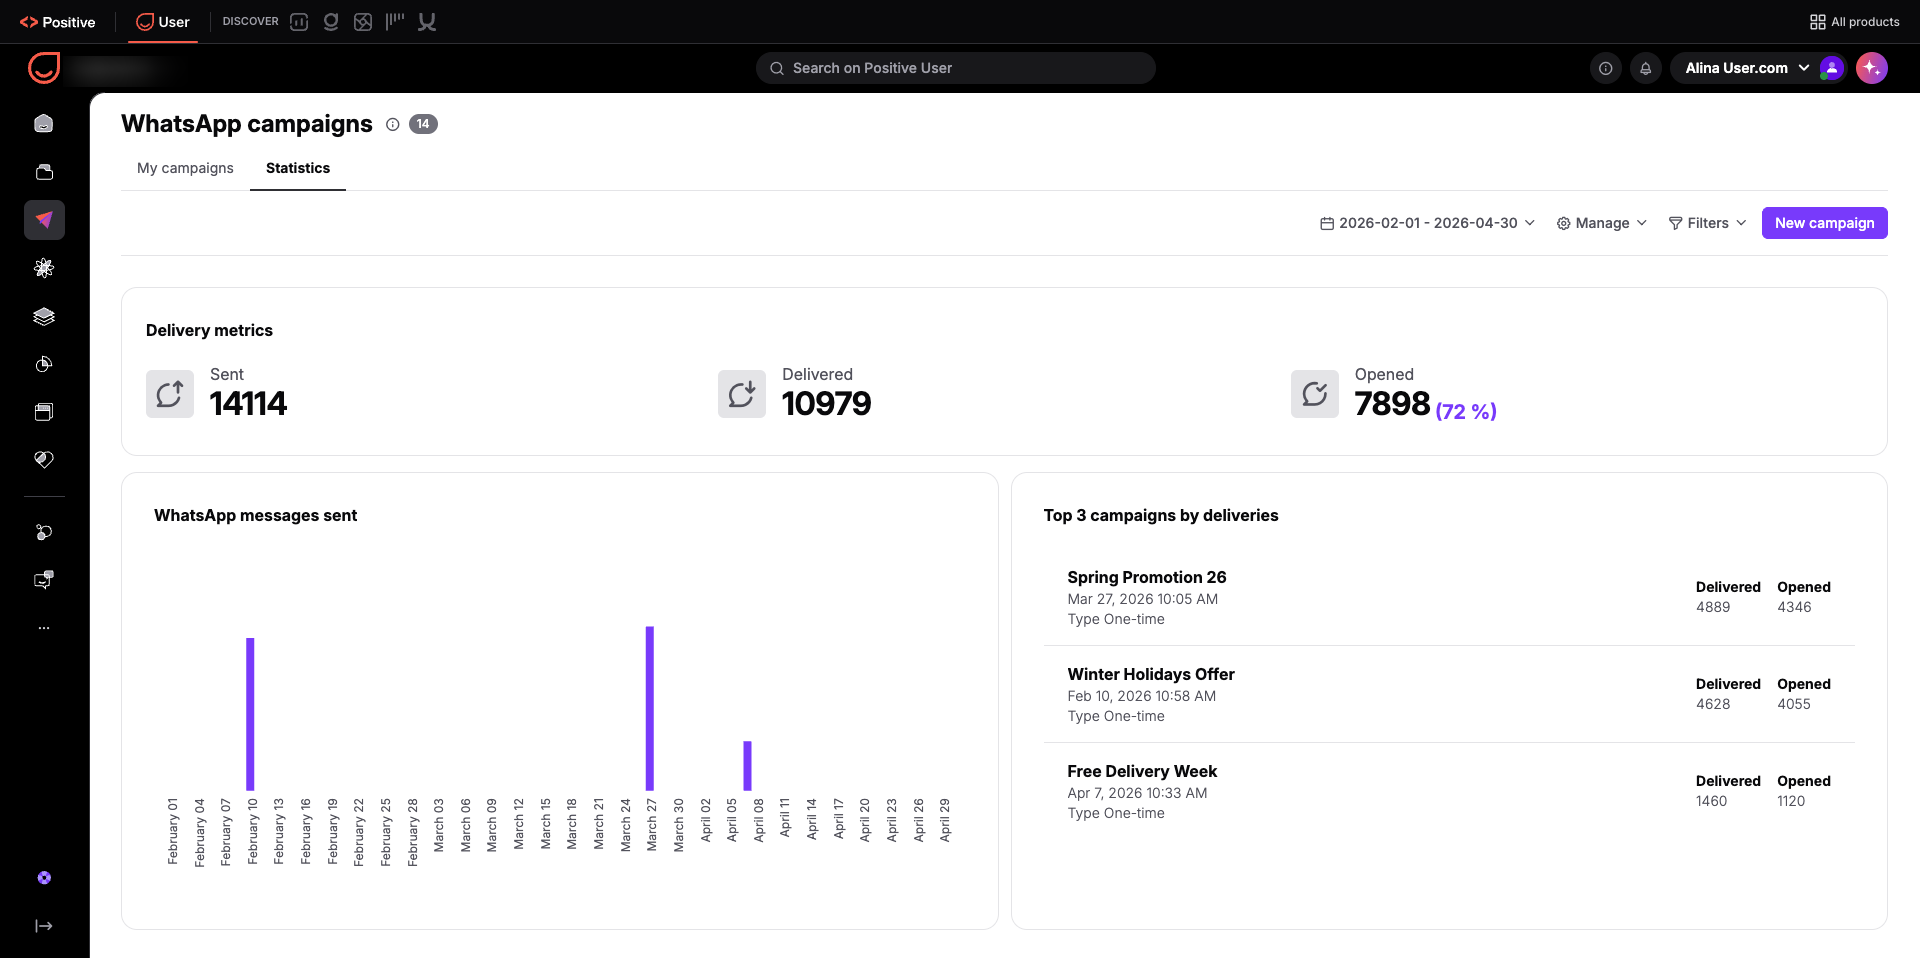
Task: Expand the Filters dropdown
Action: click(x=1707, y=223)
